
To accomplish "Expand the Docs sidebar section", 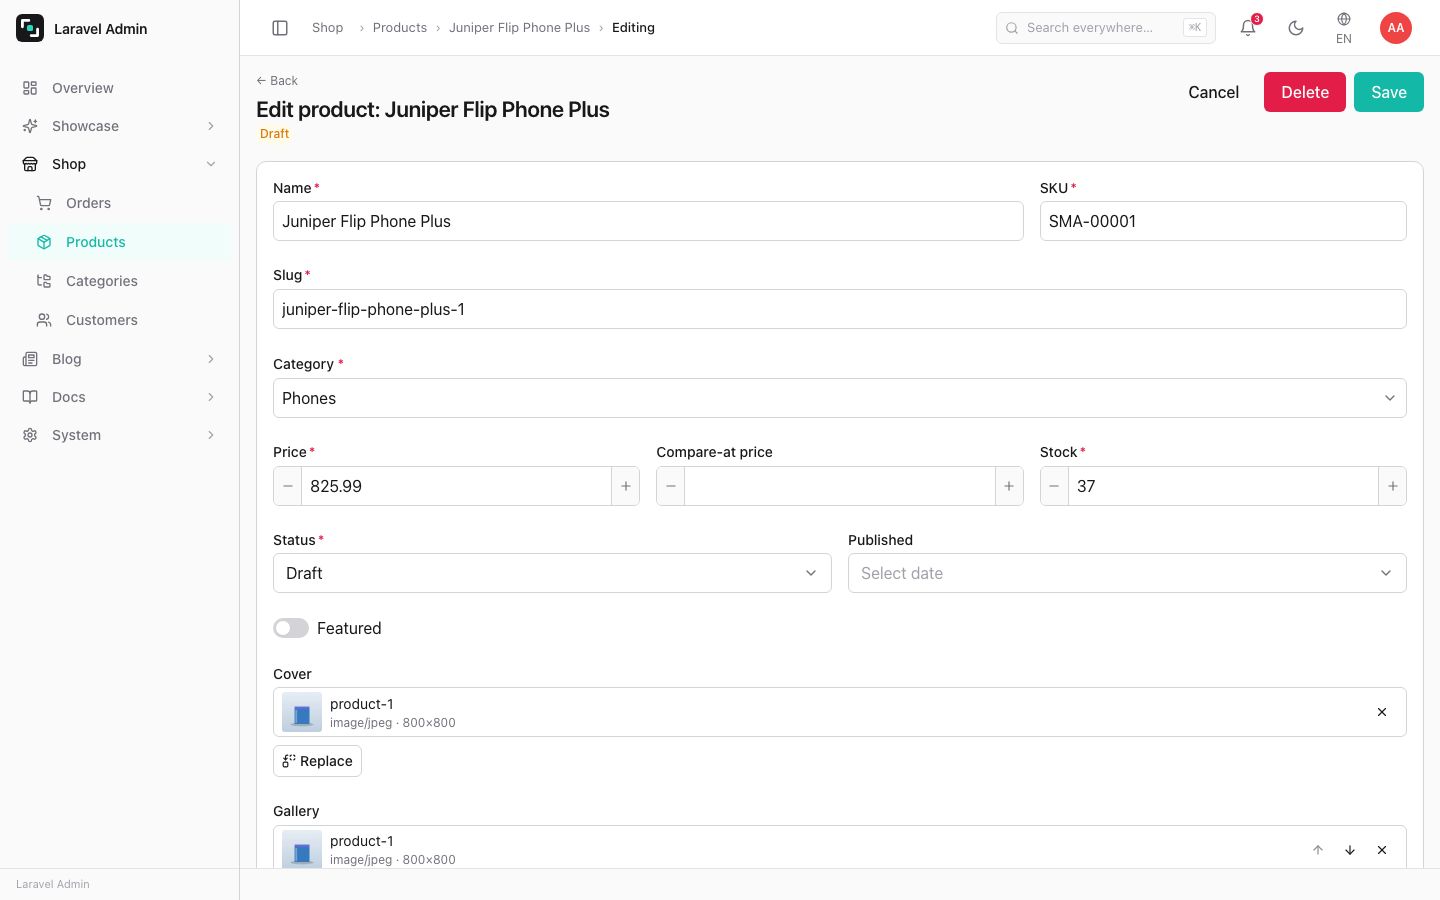I will click(x=120, y=397).
